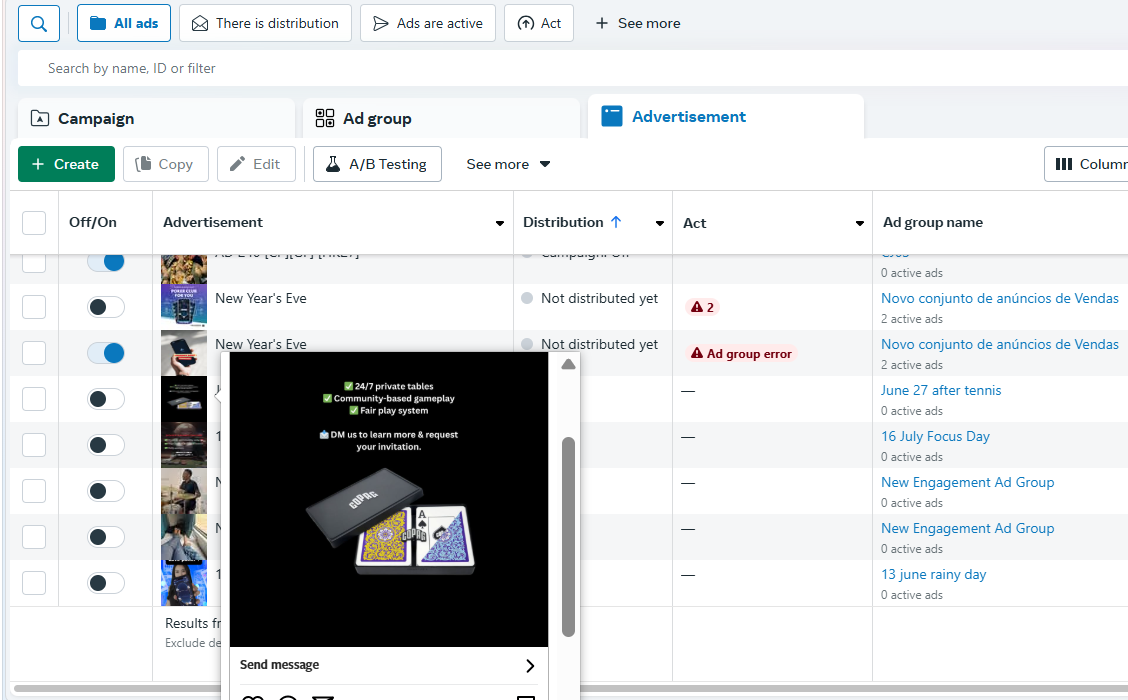This screenshot has width=1128, height=700.
Task: Open the Advertisement column dropdown arrow
Action: [x=499, y=224]
